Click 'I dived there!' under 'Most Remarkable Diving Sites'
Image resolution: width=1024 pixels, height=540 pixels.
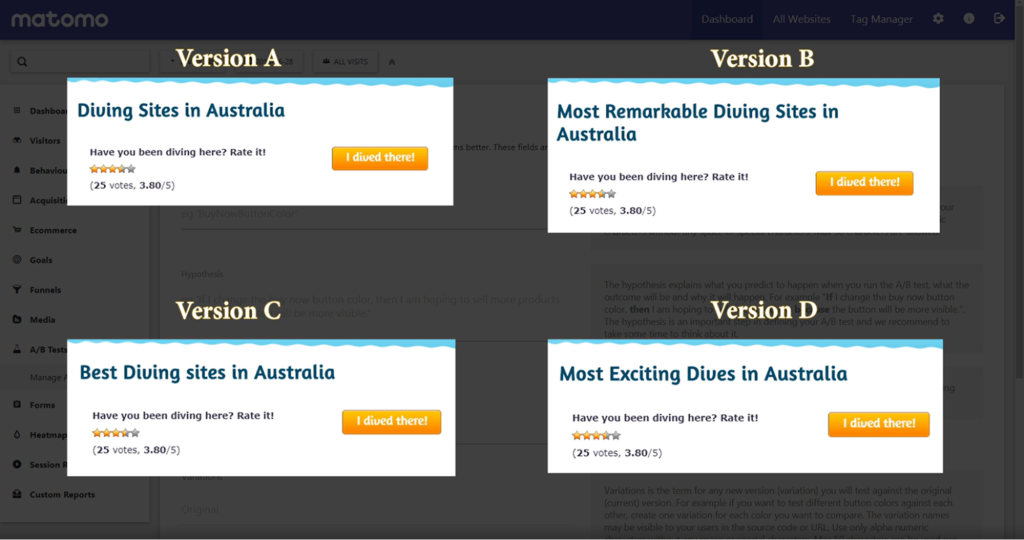tap(865, 183)
